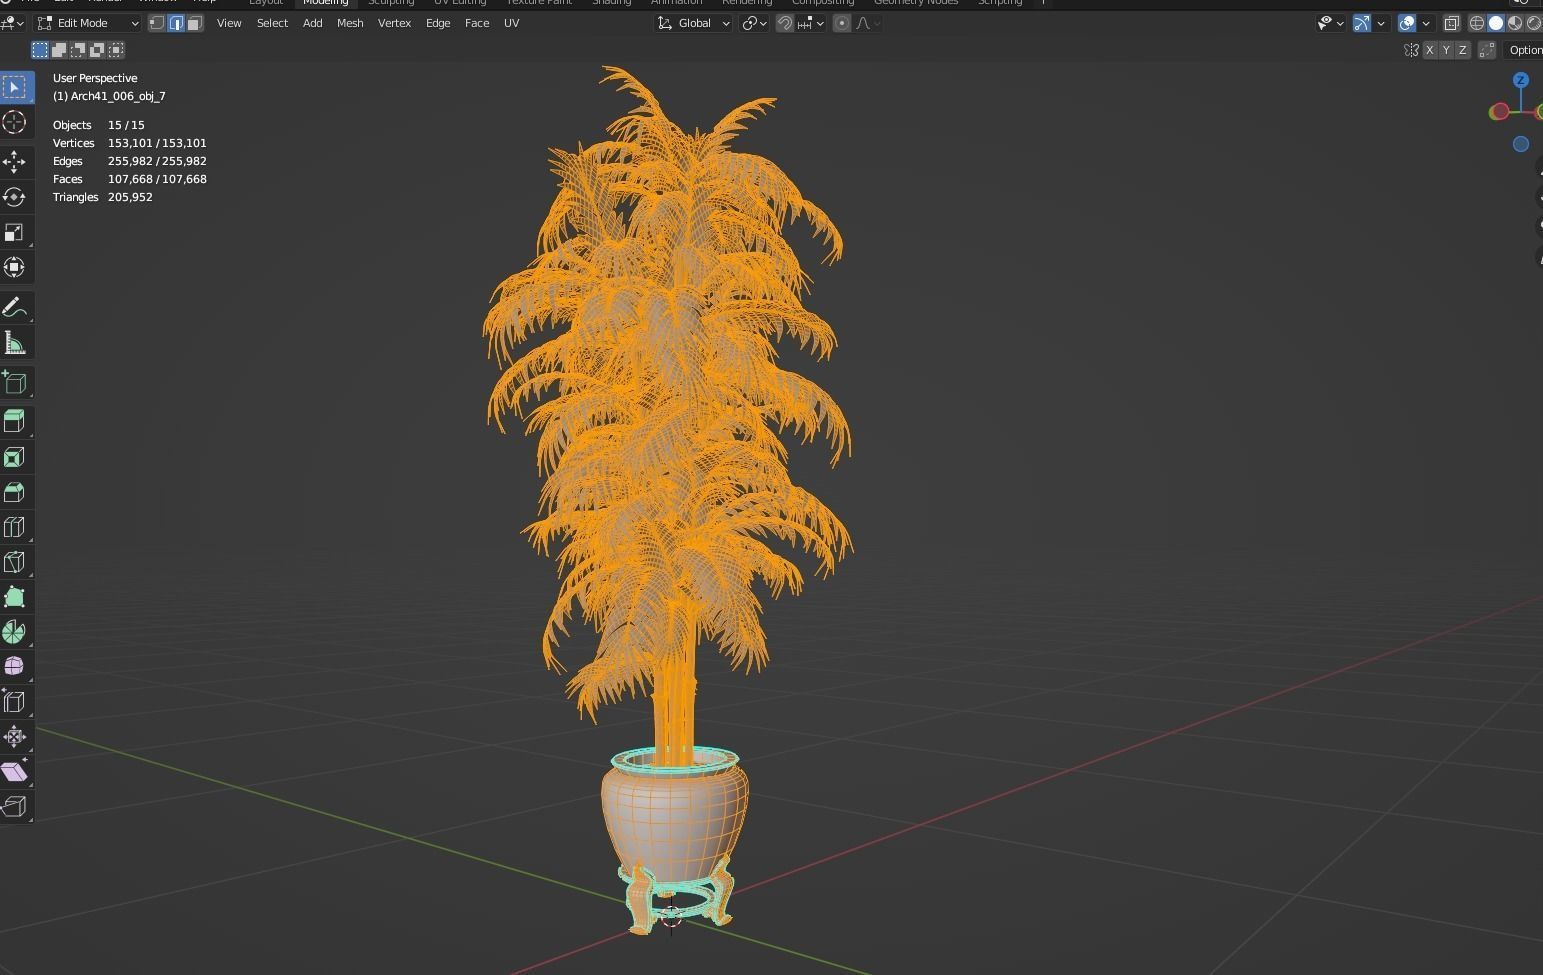Viewport: 1543px width, 975px height.
Task: Enable vertex select mode
Action: (157, 23)
